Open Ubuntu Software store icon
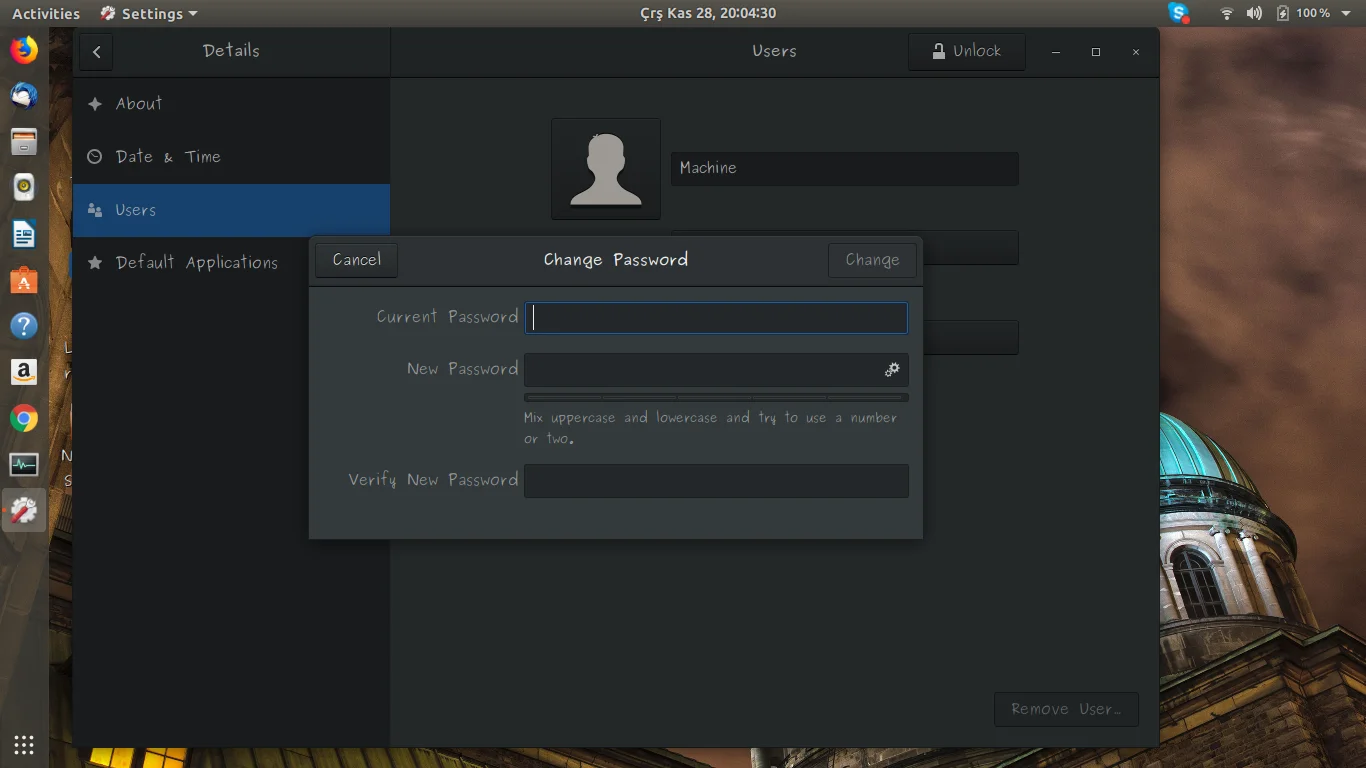Viewport: 1366px width, 768px height. point(24,280)
